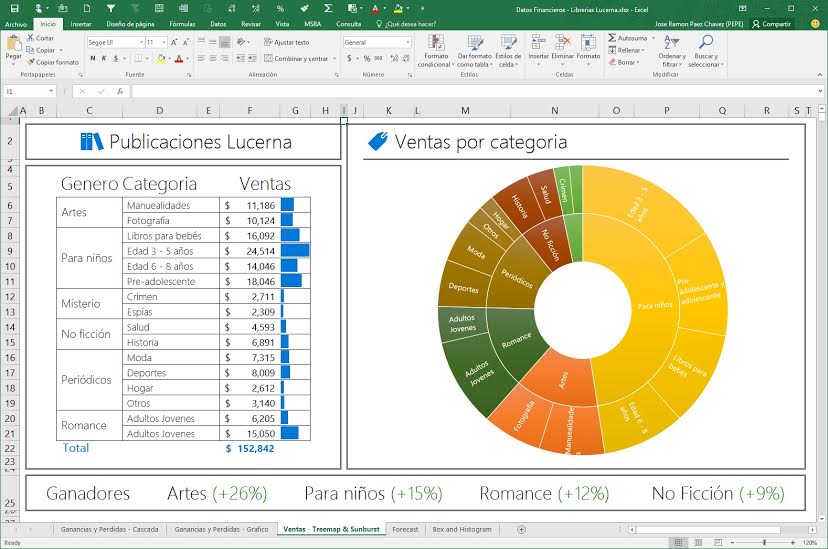
Task: Open the Segoe UI font name dropdown
Action: click(x=138, y=43)
